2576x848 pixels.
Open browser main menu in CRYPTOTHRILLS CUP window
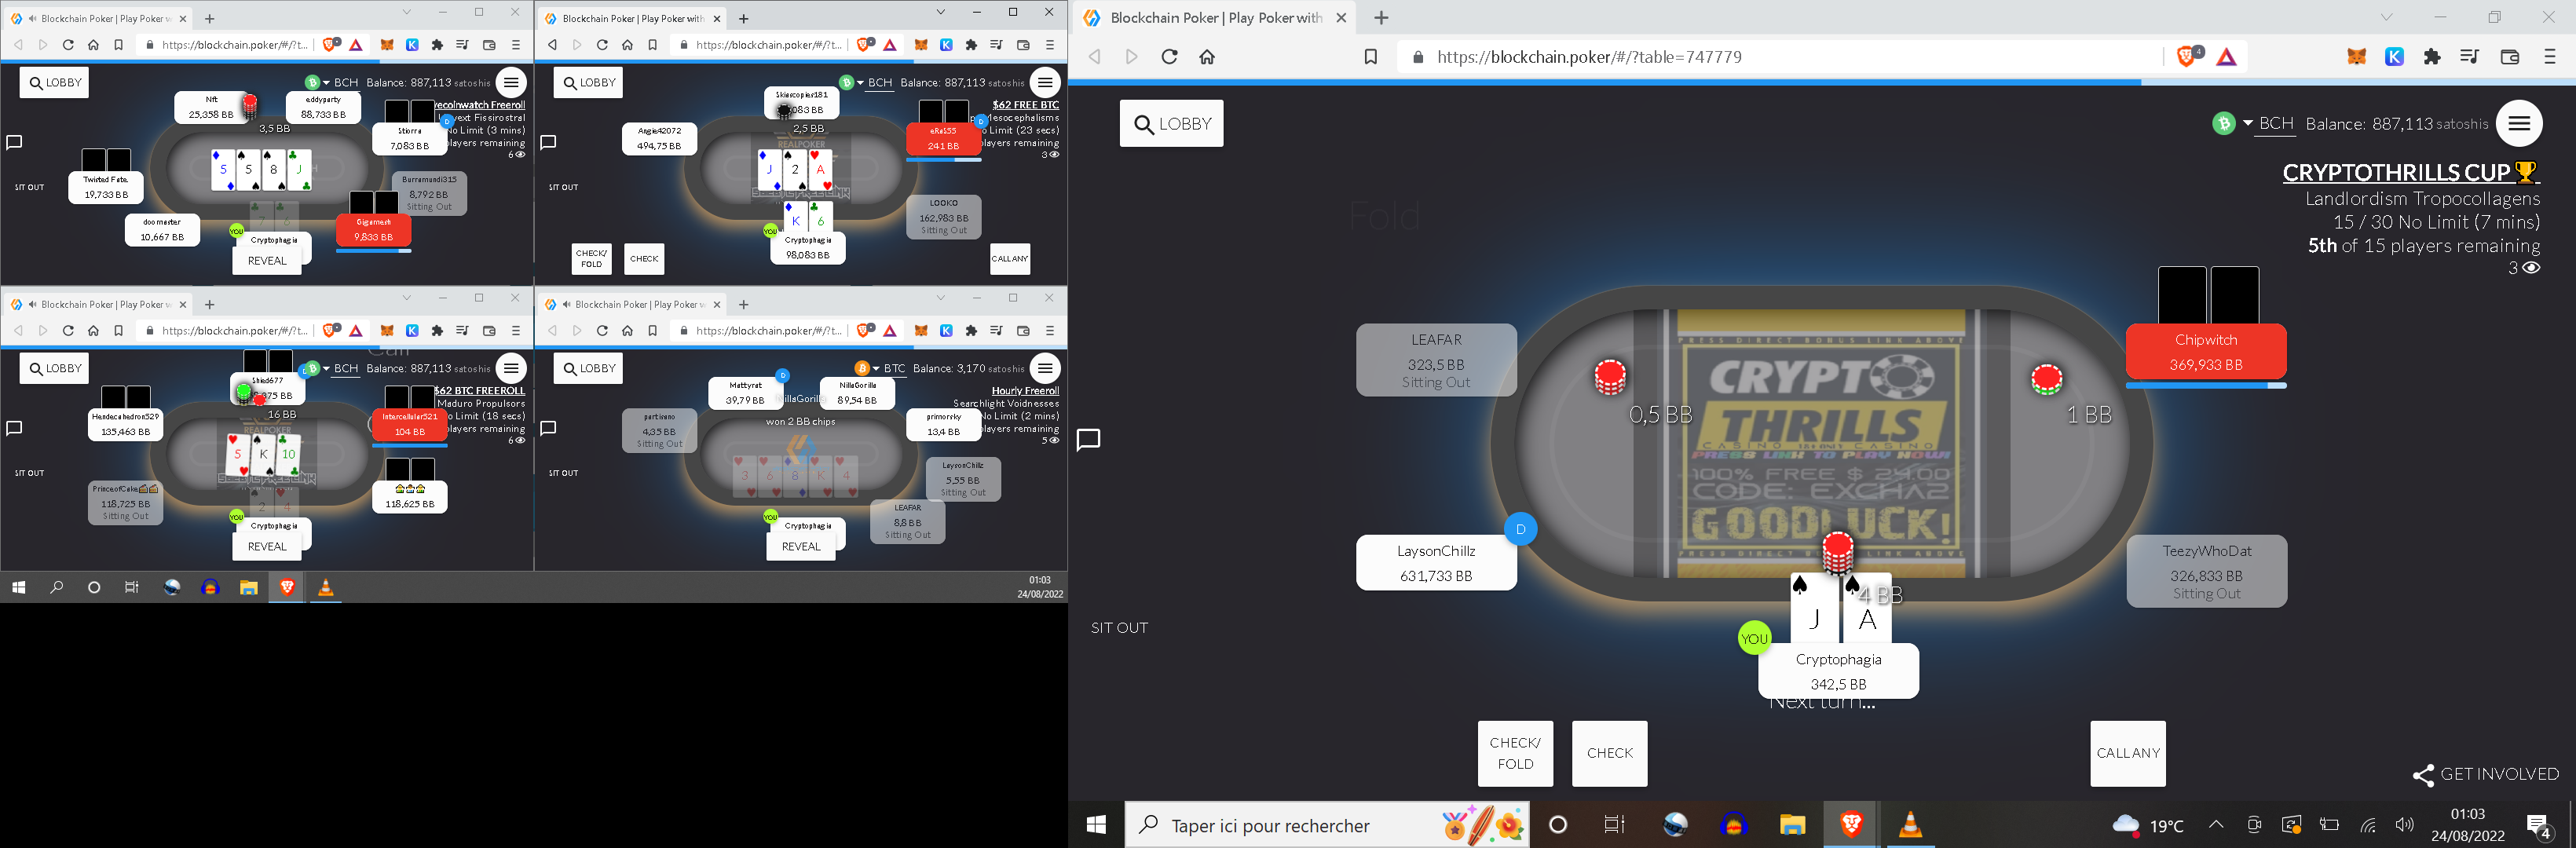tap(2549, 57)
